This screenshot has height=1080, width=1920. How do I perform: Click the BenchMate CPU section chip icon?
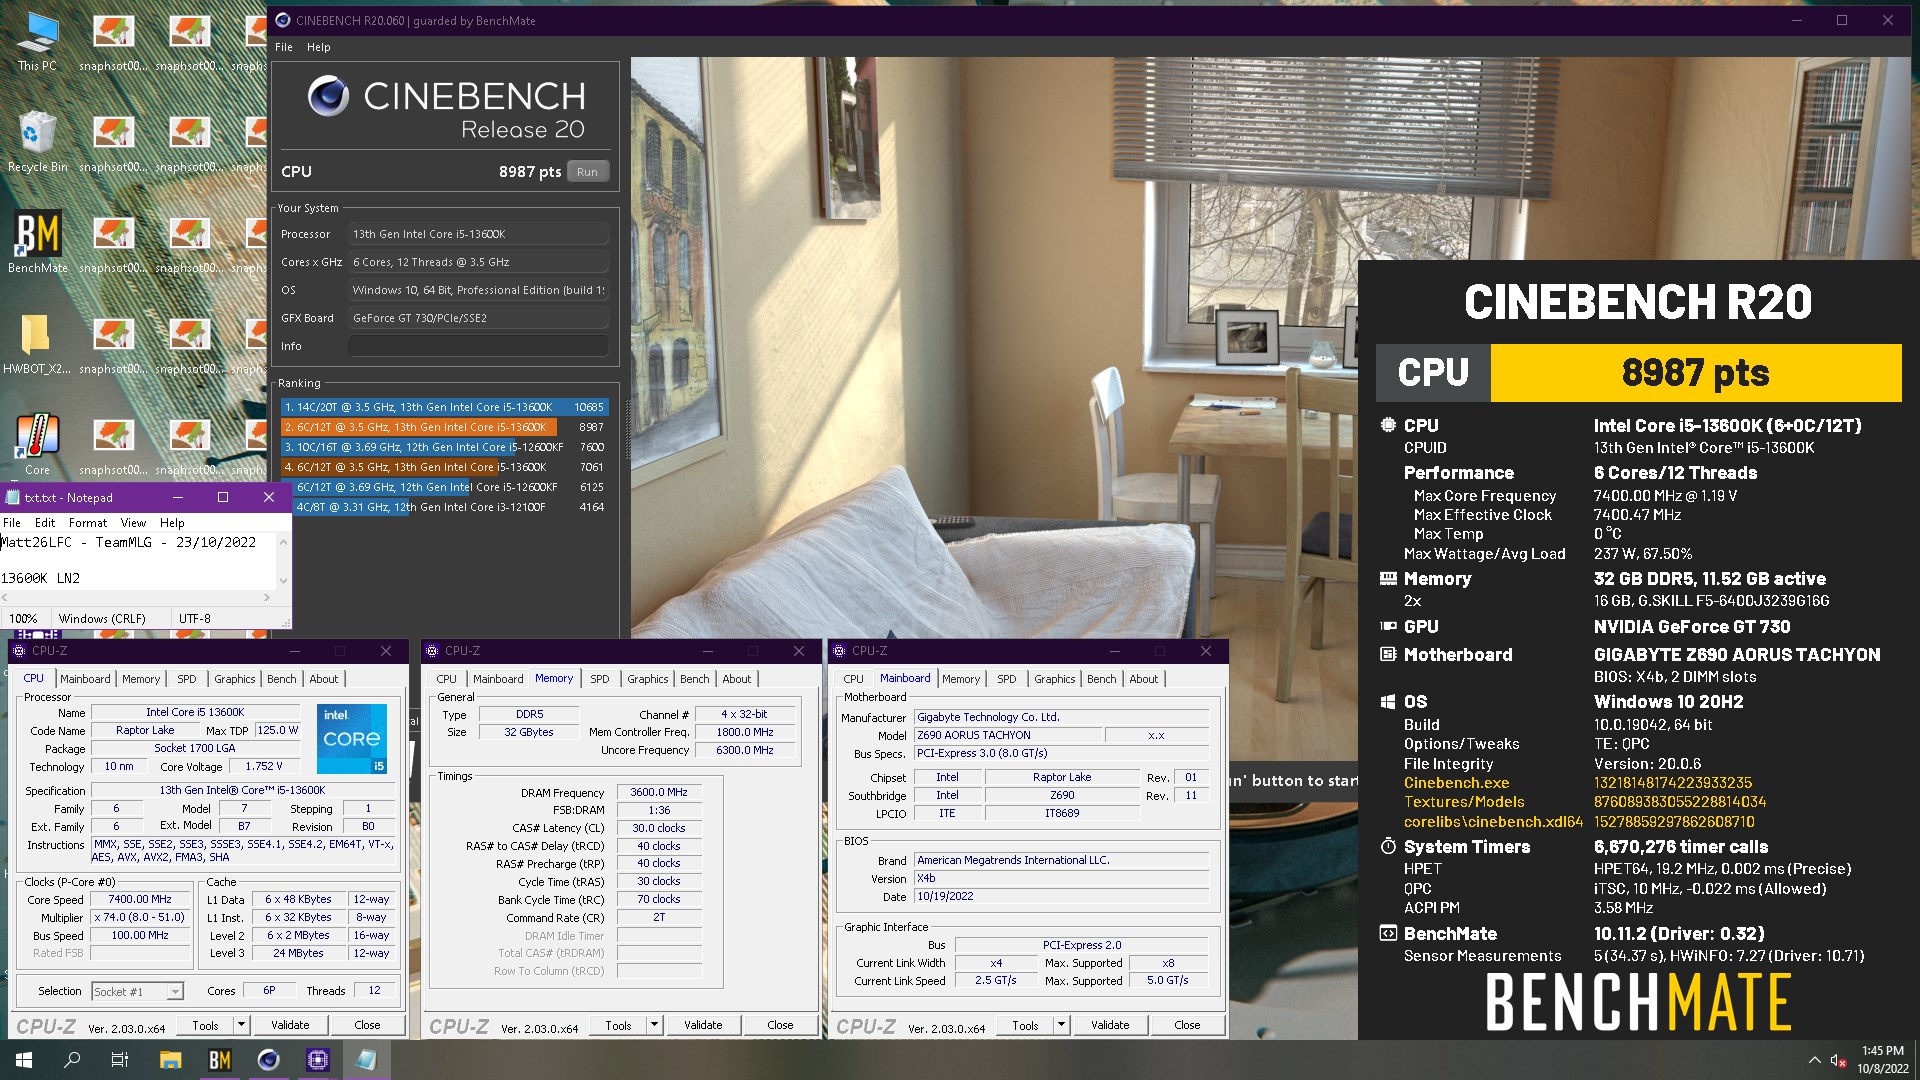click(1388, 425)
